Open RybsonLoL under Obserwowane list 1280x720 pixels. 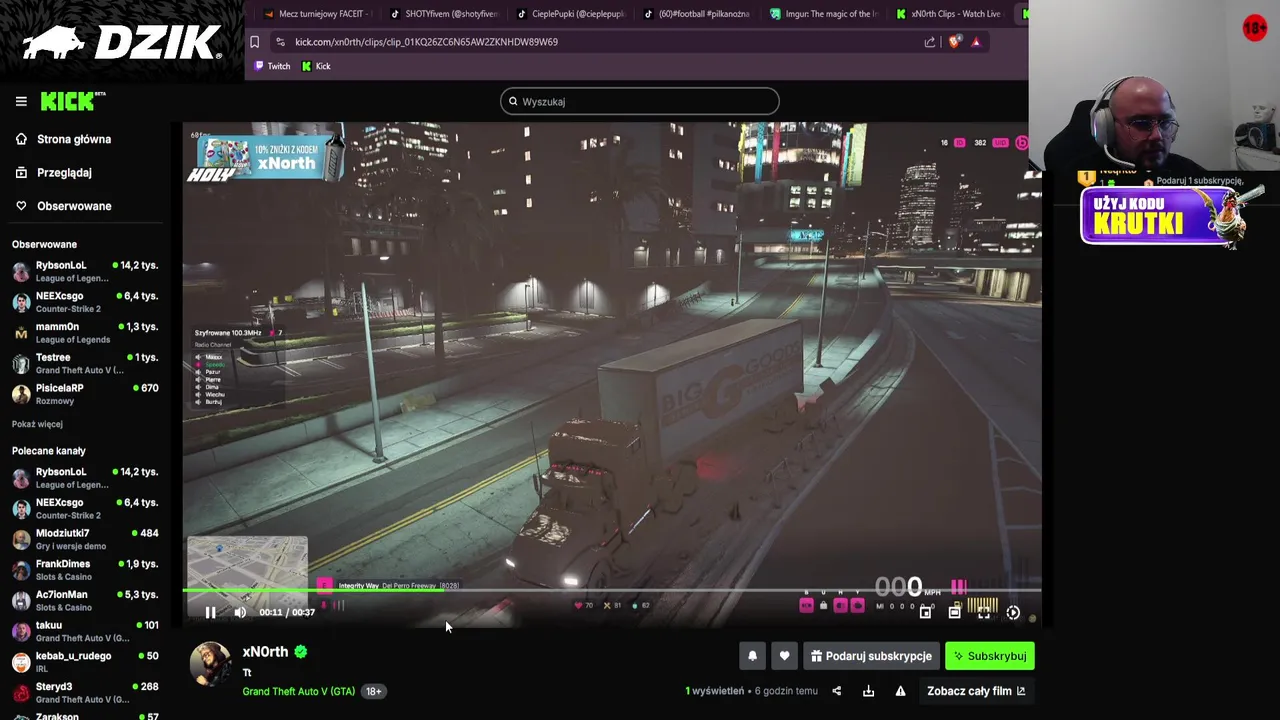[85, 271]
